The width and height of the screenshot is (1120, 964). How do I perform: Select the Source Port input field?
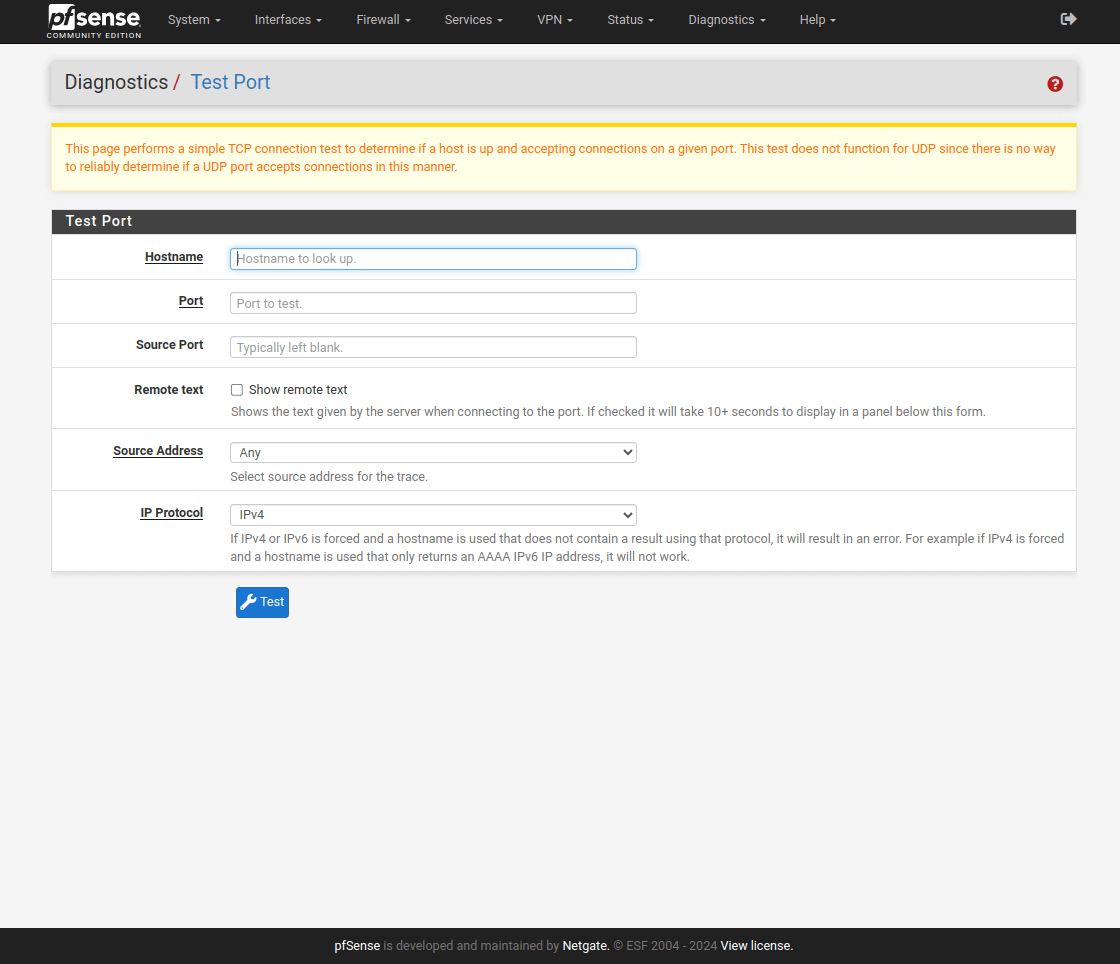[433, 347]
